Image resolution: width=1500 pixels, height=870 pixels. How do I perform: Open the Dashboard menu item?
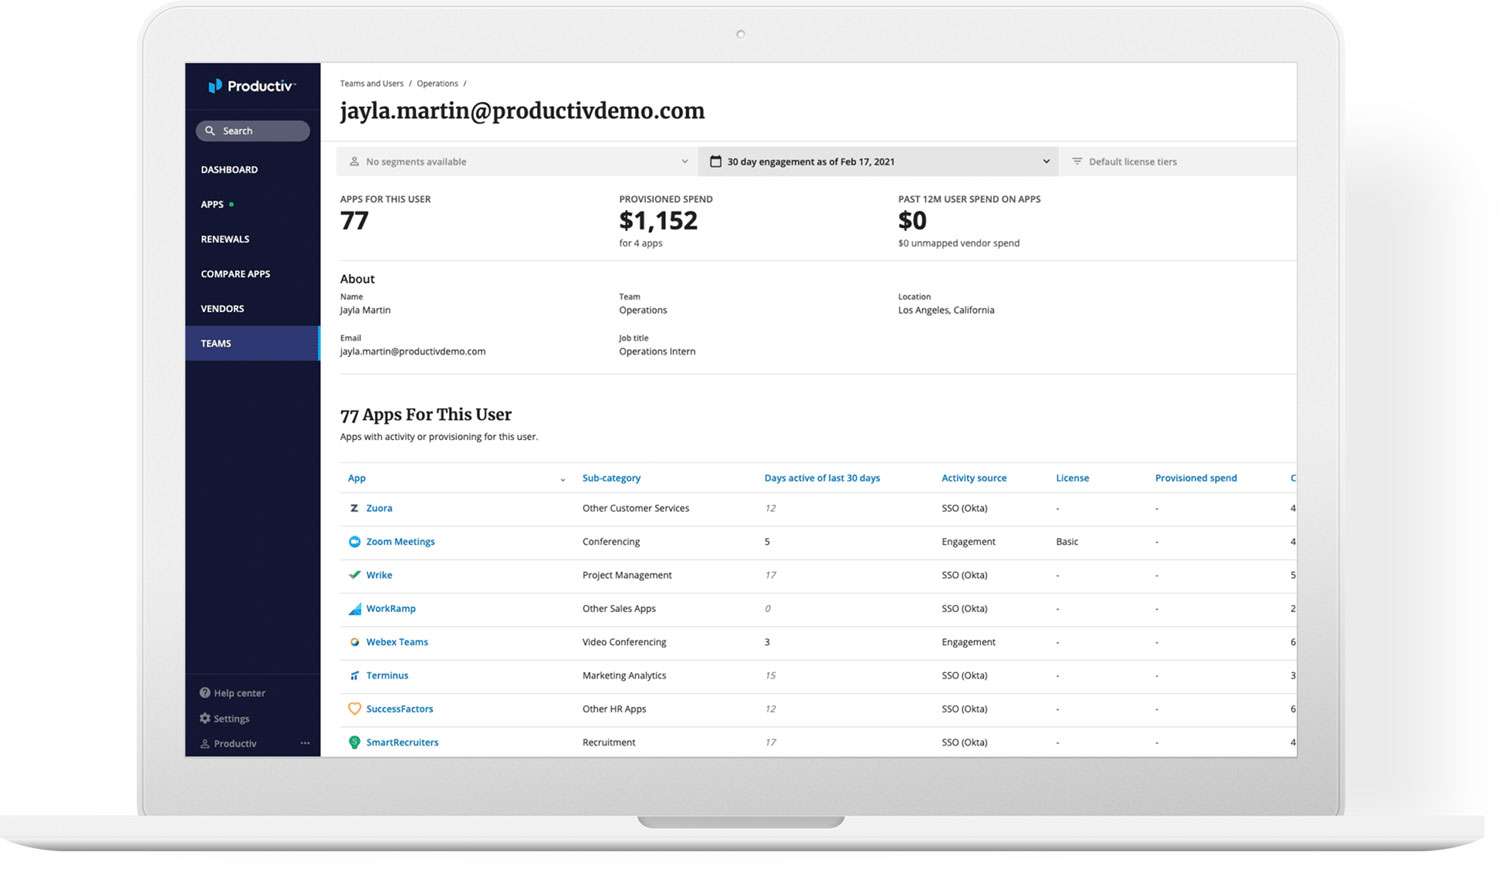[229, 170]
